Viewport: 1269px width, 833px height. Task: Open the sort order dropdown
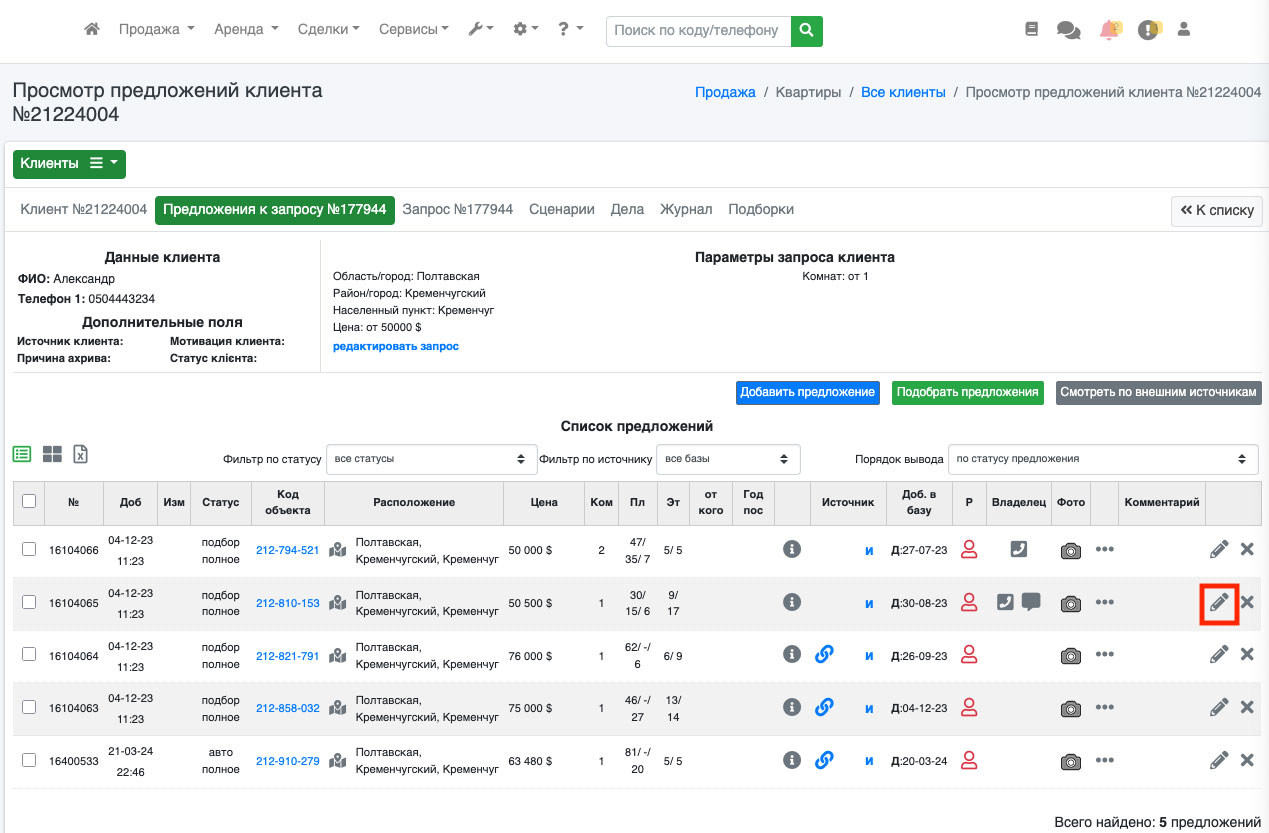[x=1102, y=459]
